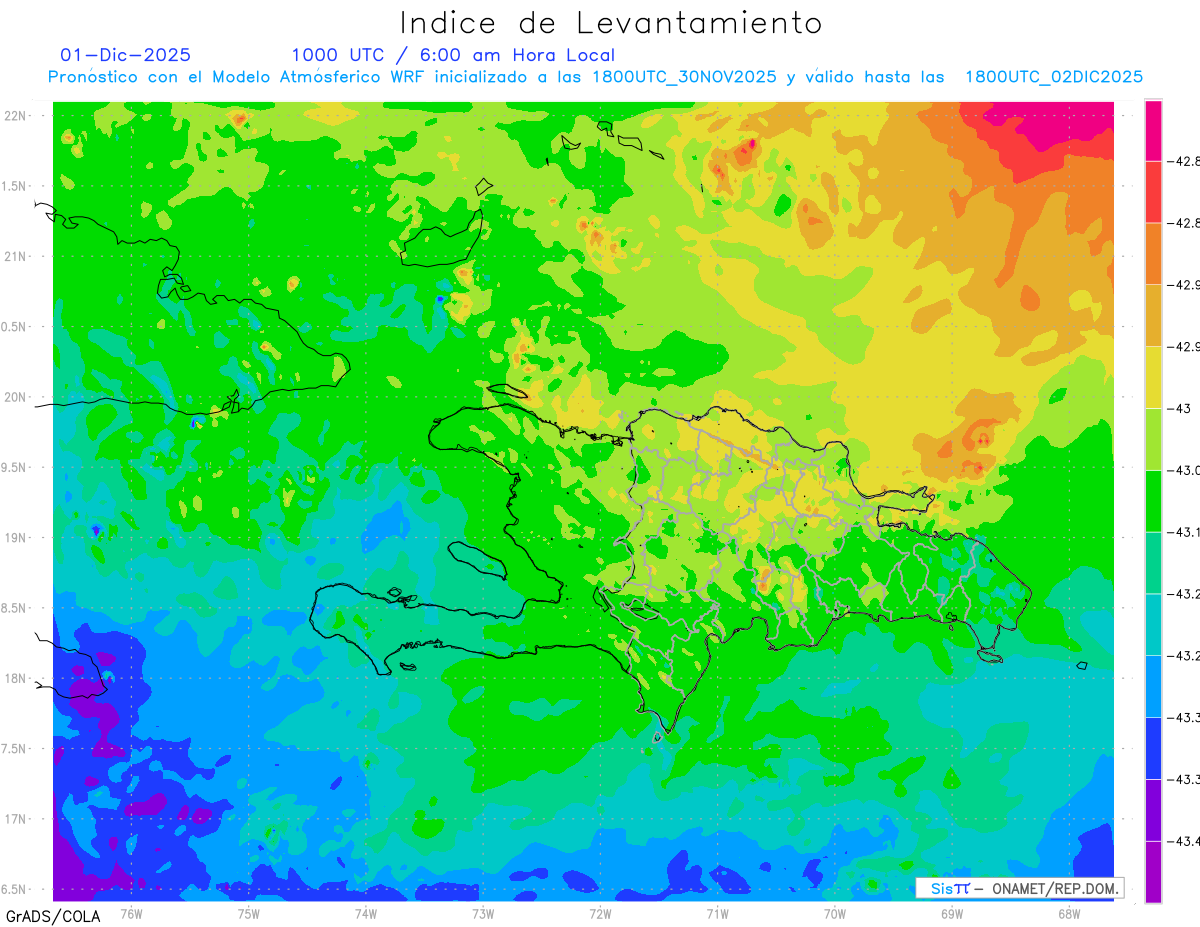The image size is (1200, 927).
Task: Click the "1800UTC_30NOV2025" initialization time
Action: [x=685, y=77]
